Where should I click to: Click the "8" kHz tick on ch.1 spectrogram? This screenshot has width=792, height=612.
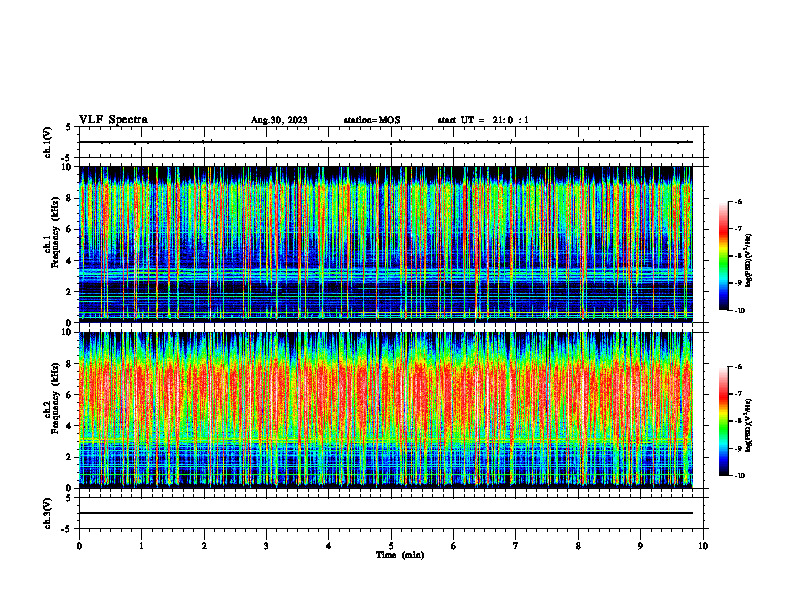[70, 198]
